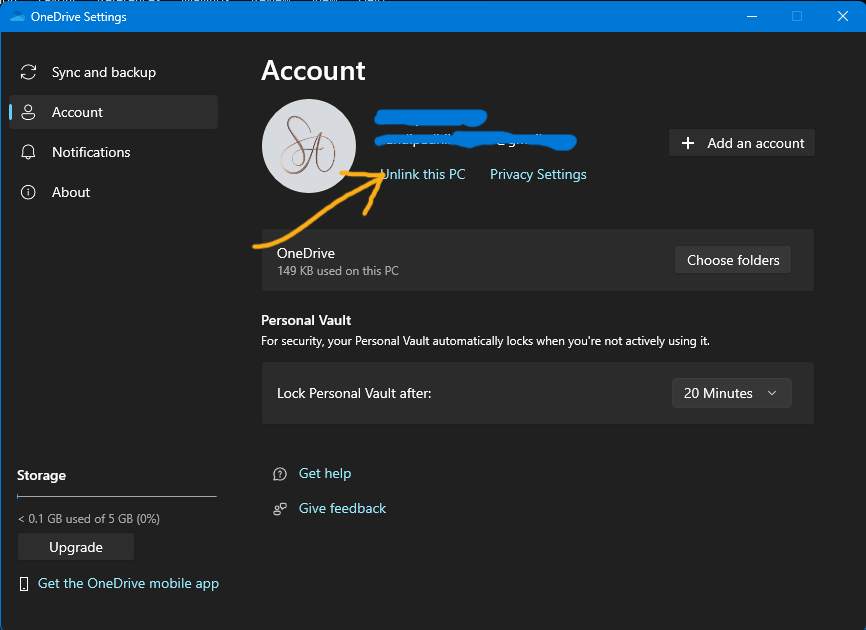This screenshot has height=630, width=866.
Task: Click the OneDrive cloud icon in title bar
Action: pos(17,17)
